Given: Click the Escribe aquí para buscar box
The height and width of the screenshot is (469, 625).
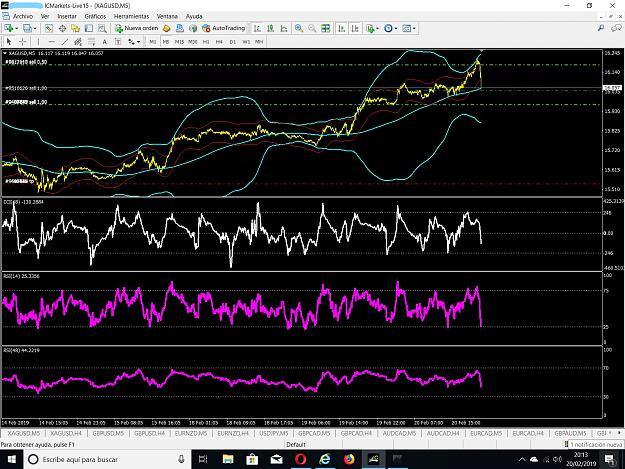Looking at the screenshot, I should click(107, 459).
